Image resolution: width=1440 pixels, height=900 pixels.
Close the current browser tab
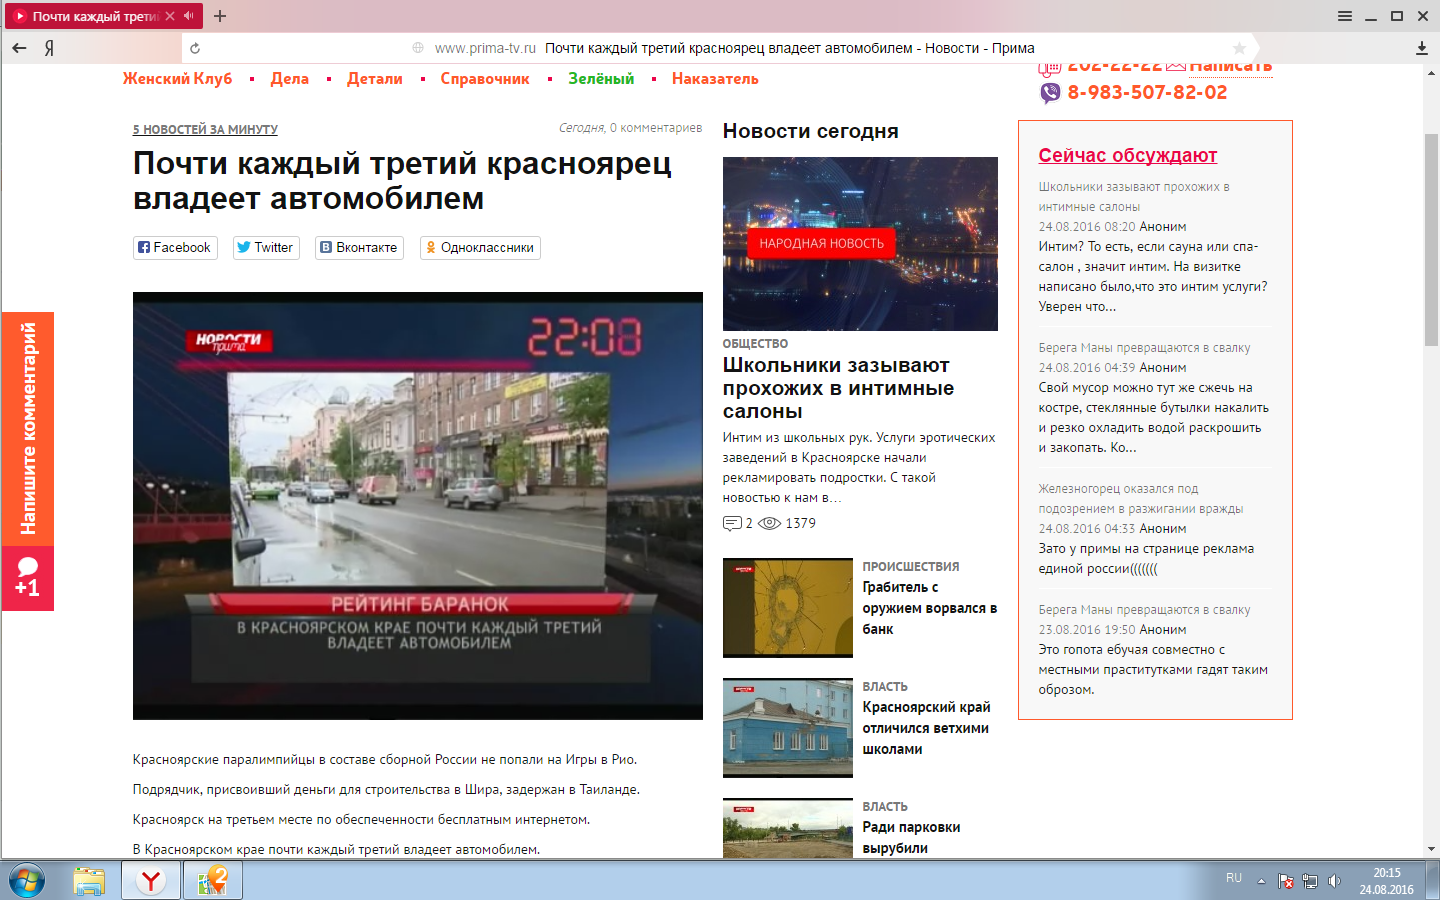pyautogui.click(x=170, y=16)
